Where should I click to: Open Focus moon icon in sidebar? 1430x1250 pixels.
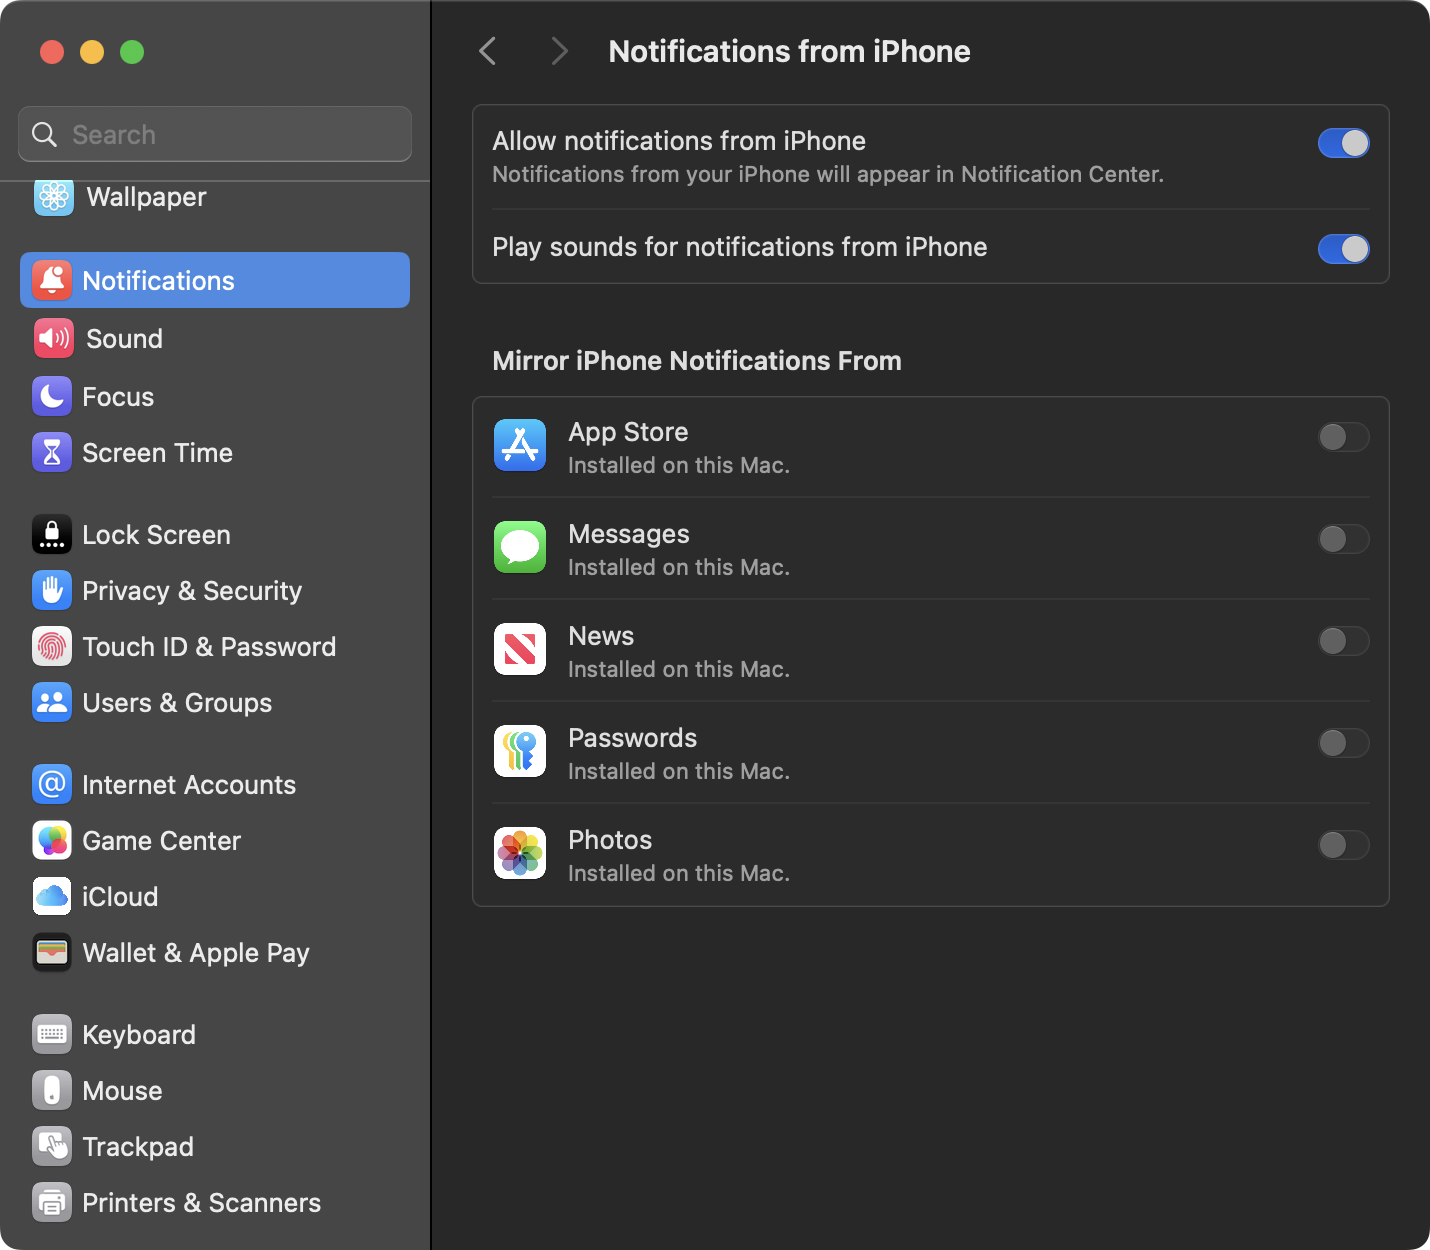coord(52,396)
